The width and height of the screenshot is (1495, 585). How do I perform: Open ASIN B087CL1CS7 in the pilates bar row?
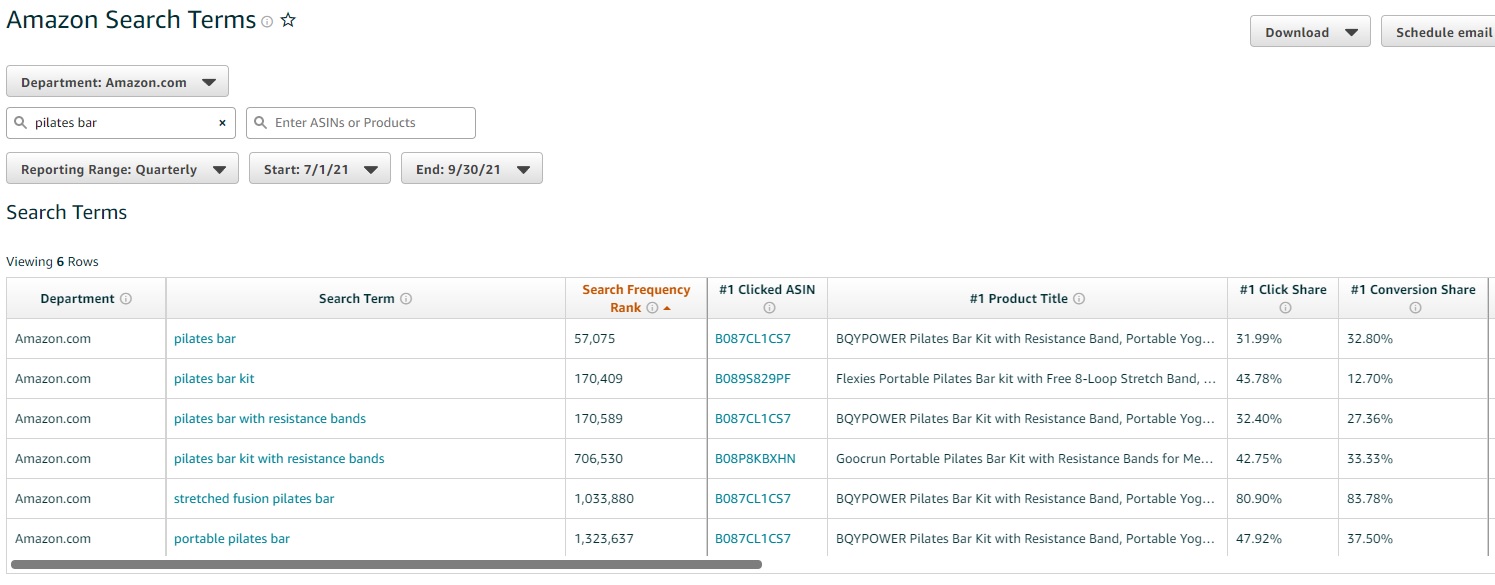click(x=753, y=339)
